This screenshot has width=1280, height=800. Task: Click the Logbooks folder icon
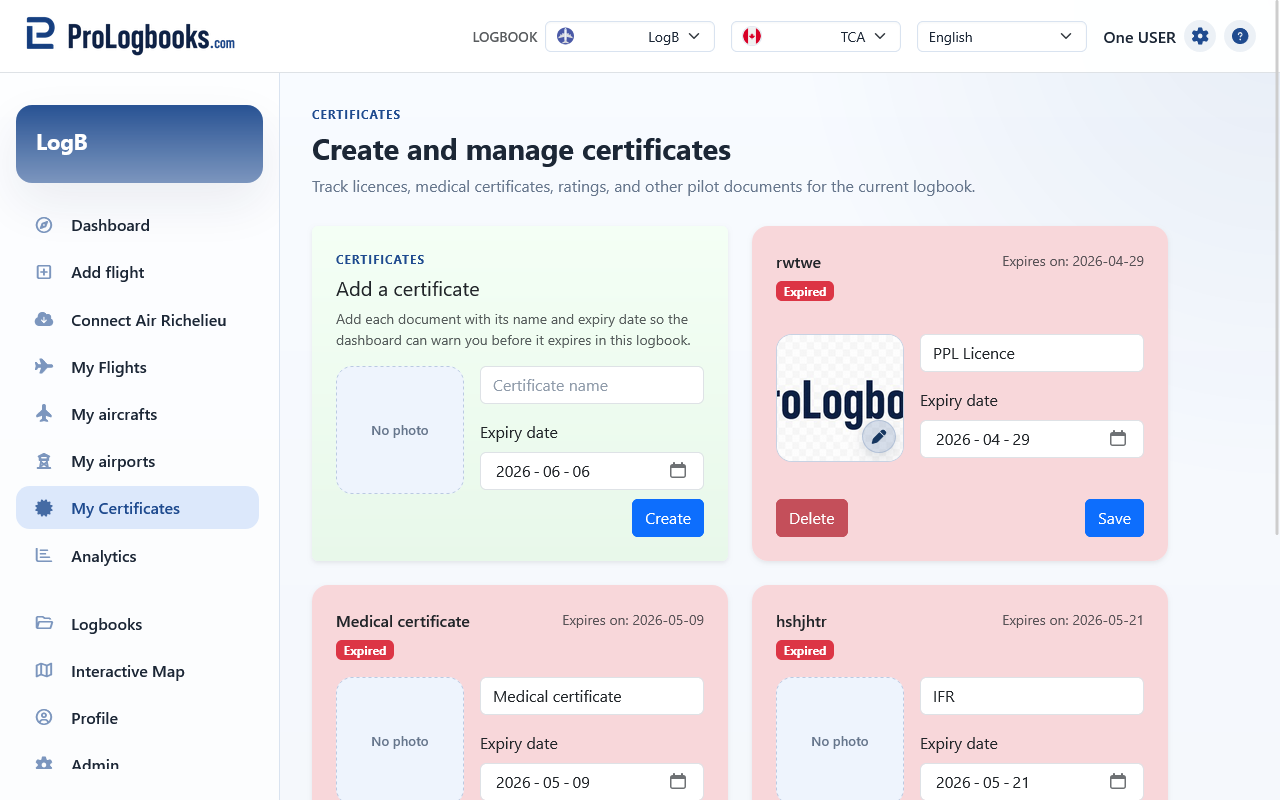(44, 623)
